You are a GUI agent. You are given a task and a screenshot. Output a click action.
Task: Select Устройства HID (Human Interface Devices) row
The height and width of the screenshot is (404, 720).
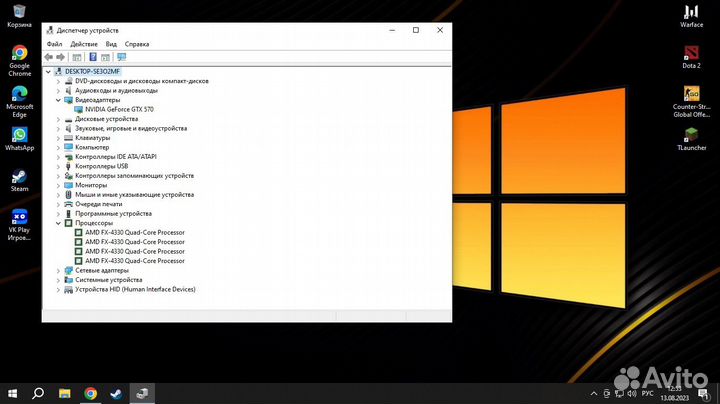135,289
